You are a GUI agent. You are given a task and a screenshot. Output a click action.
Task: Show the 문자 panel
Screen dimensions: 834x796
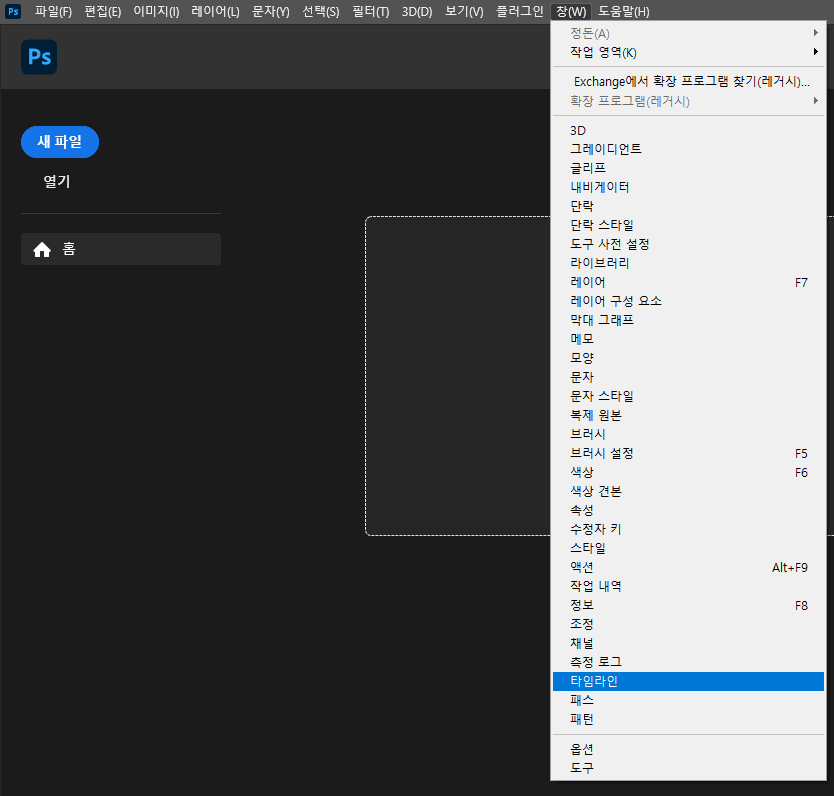pos(688,377)
